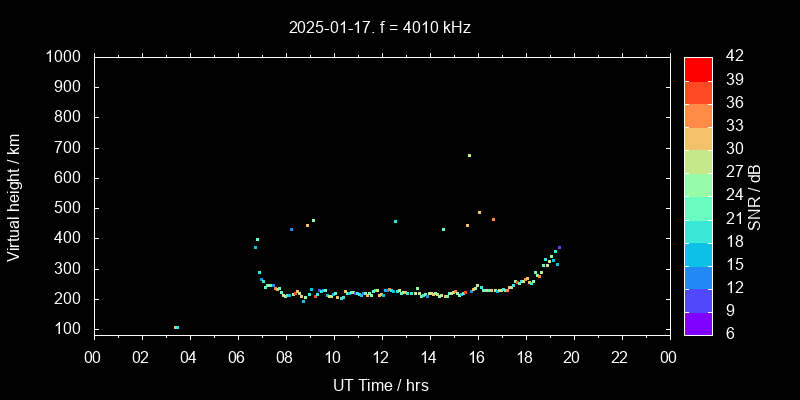Click the lone data point near 03:30 UT
Screen dimensions: 800x400
(x=176, y=327)
